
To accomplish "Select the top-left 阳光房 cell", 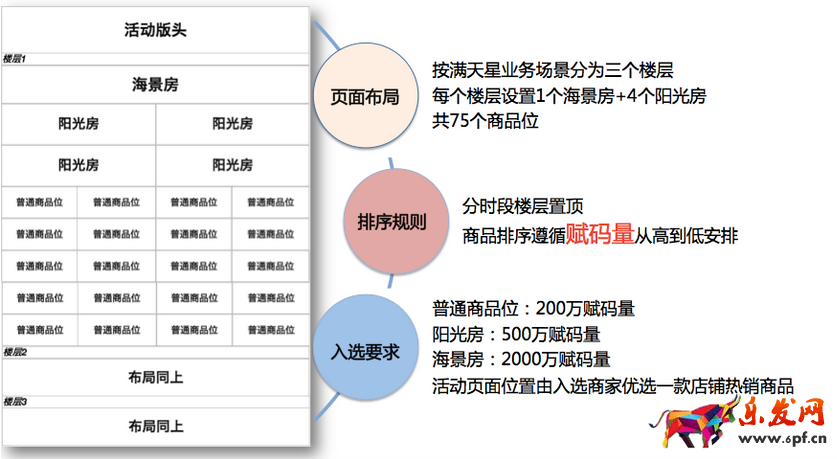I will tap(78, 124).
